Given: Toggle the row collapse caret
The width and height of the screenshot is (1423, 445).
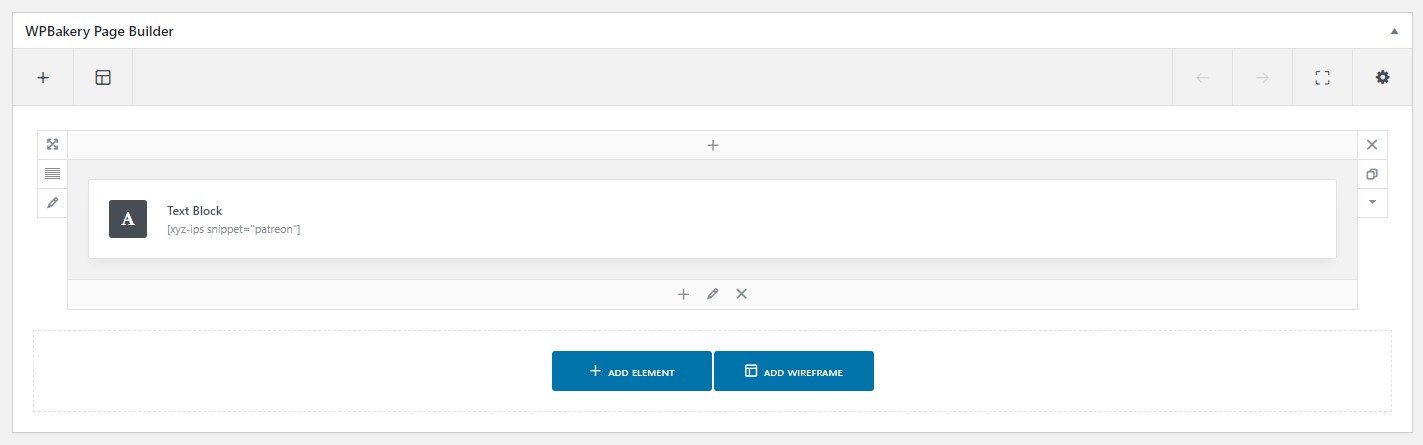Looking at the screenshot, I should 1372,202.
